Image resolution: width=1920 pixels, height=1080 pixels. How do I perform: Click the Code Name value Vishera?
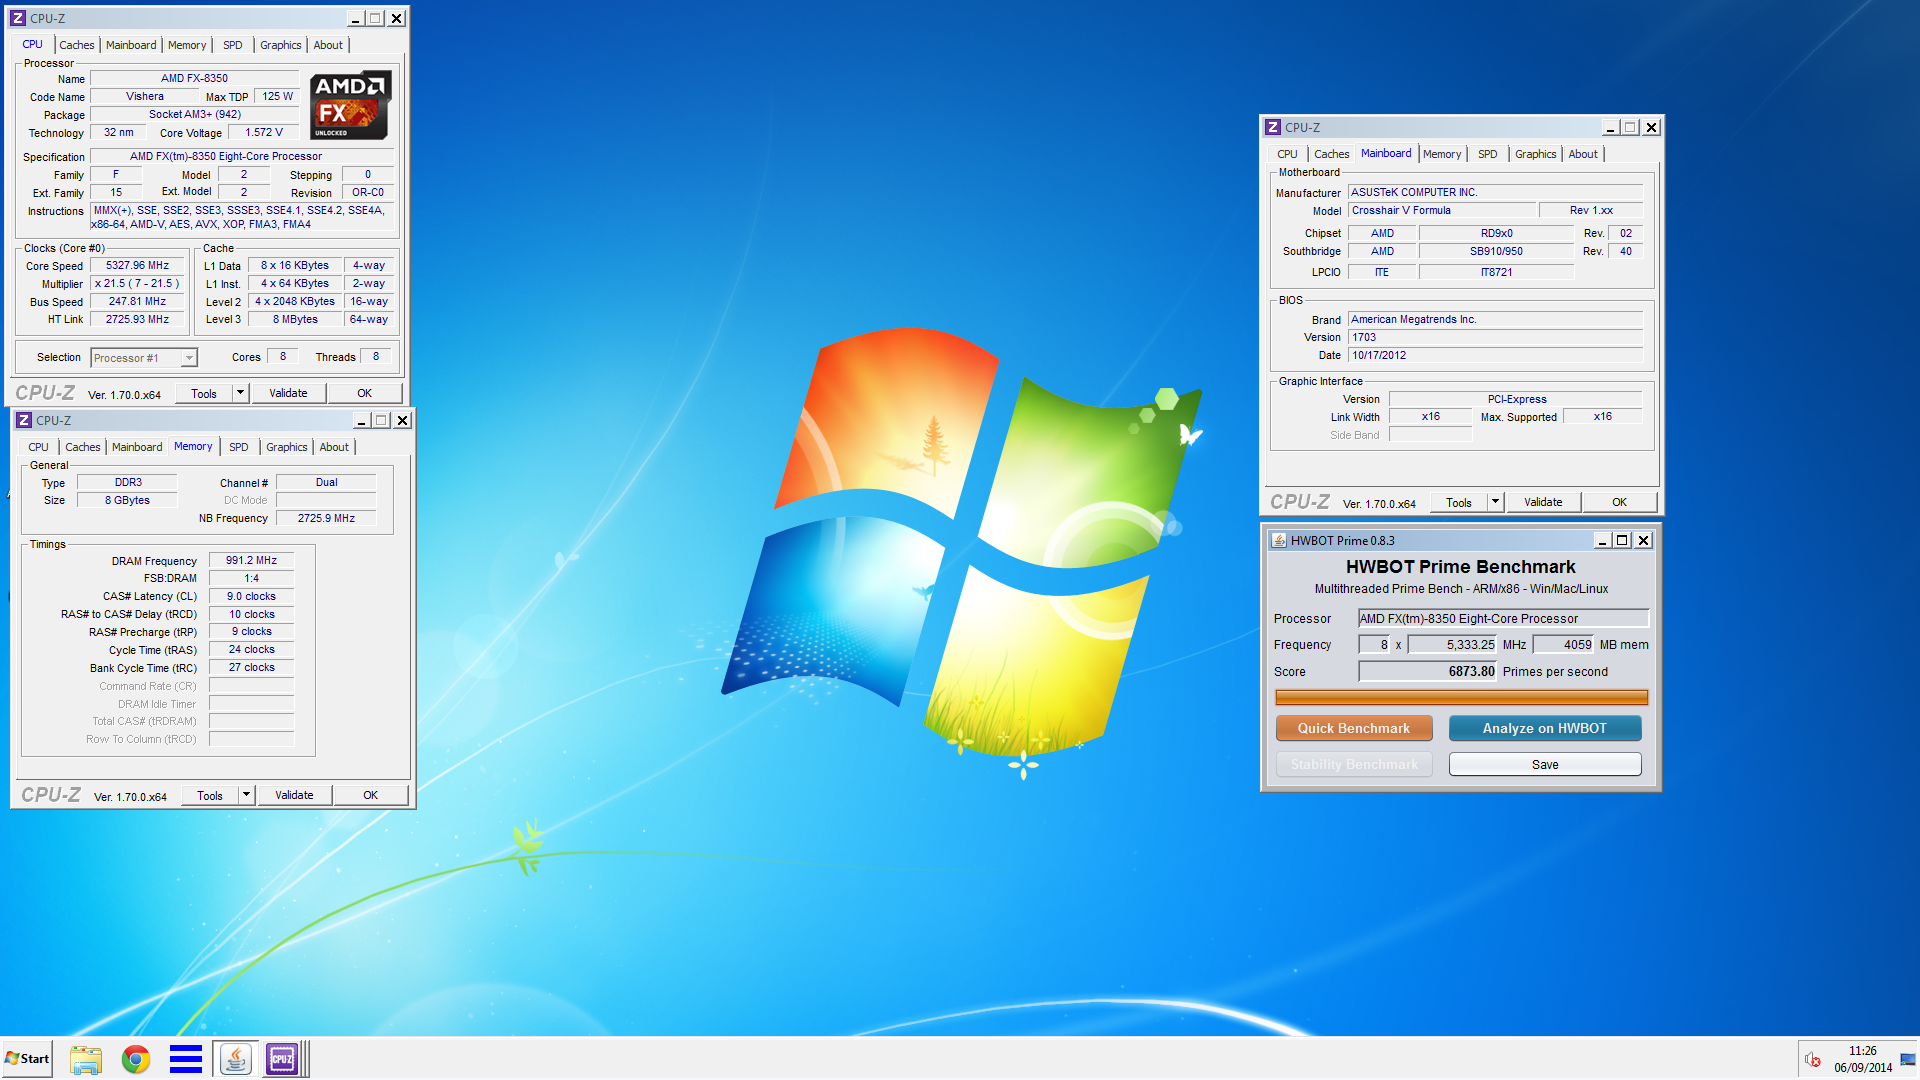tap(145, 96)
